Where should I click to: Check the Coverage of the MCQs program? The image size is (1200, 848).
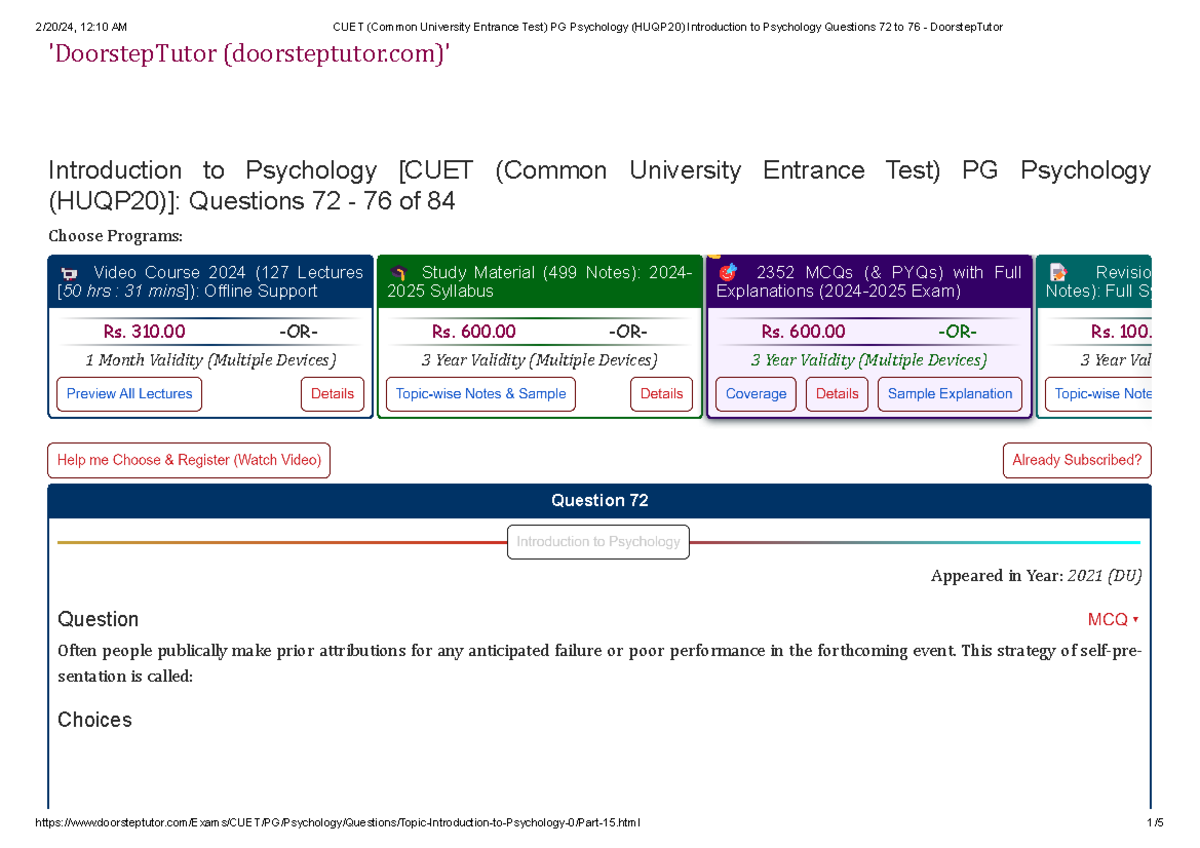pos(755,394)
